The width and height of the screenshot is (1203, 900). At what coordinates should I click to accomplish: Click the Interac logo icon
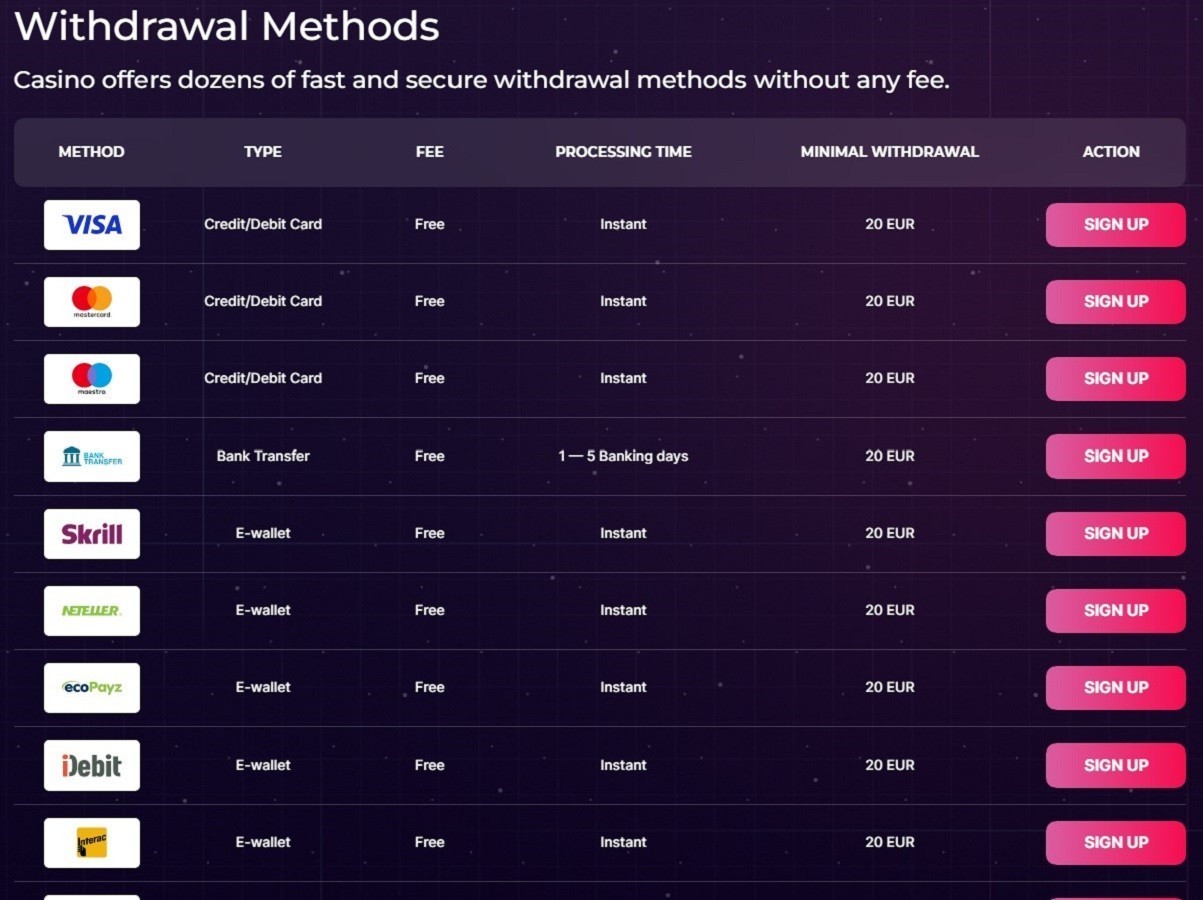pyautogui.click(x=92, y=843)
